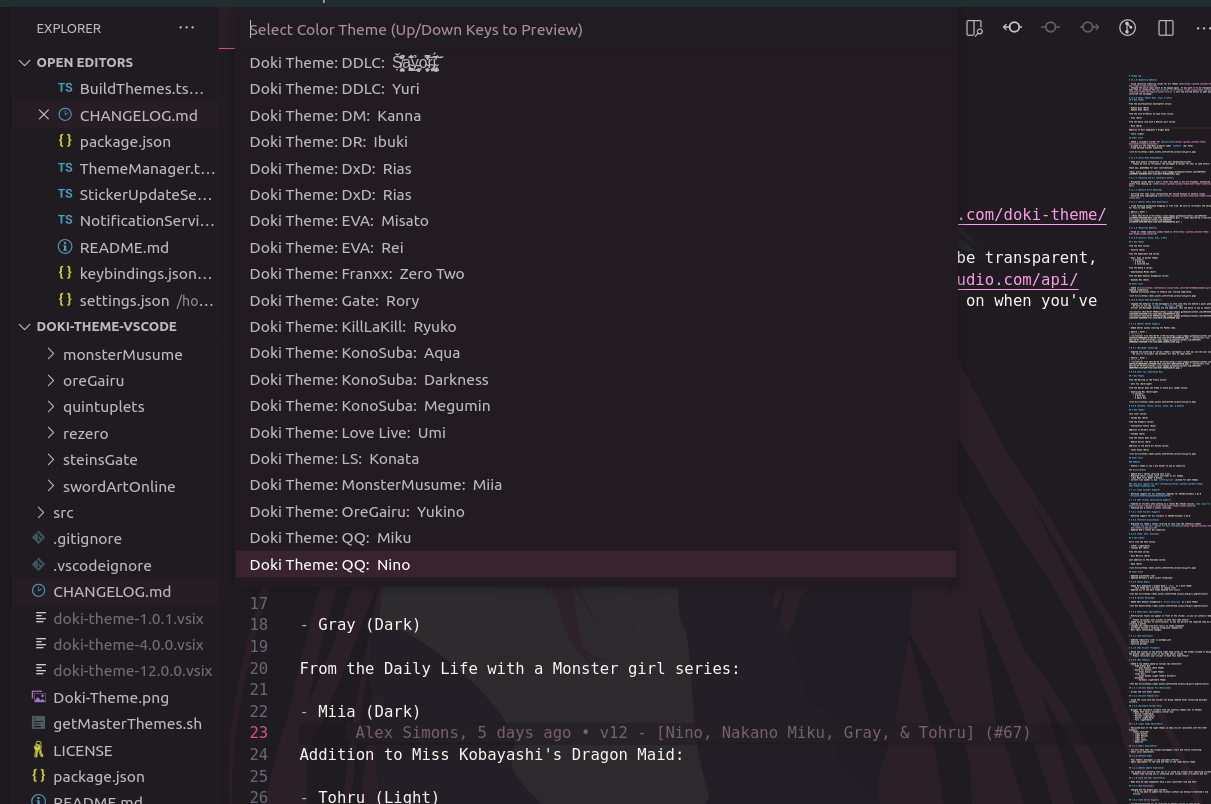Viewport: 1211px width, 804px height.
Task: Click image icon beside Doki-Theme.png
Action: [x=39, y=697]
